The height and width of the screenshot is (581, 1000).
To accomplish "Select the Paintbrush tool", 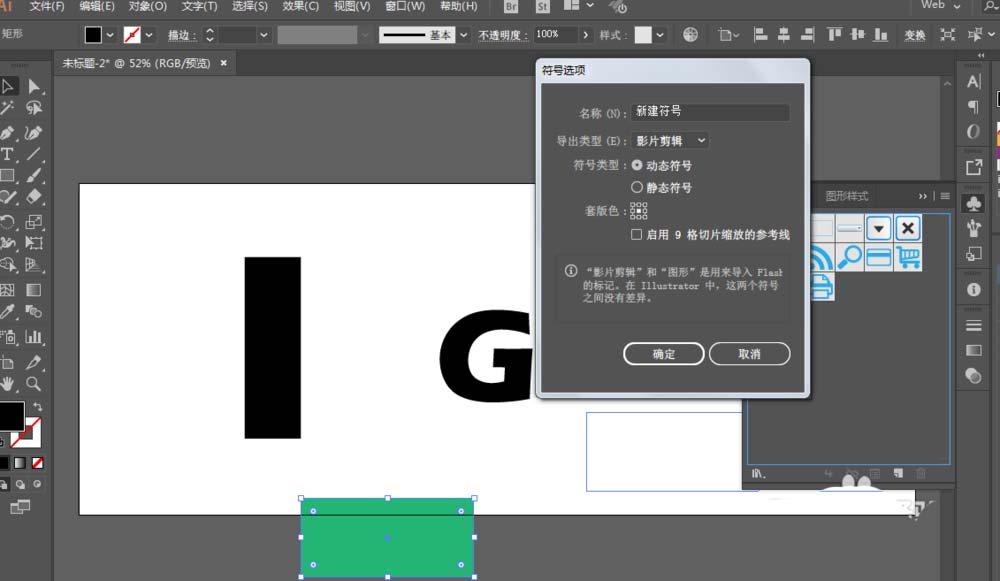I will coord(34,175).
